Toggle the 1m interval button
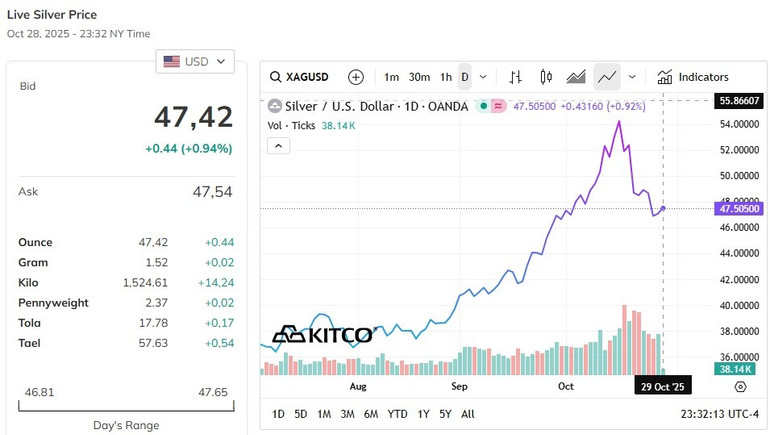 pyautogui.click(x=392, y=77)
